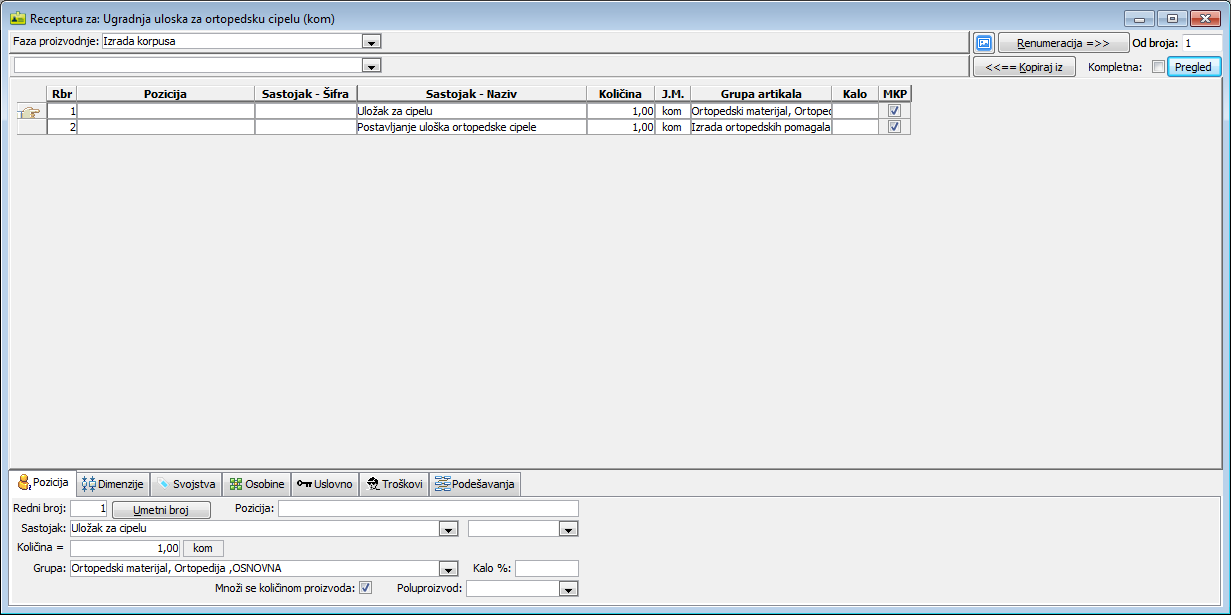Viewport: 1231px width, 615px height.
Task: Click the pointing hand row indicator
Action: 31,112
